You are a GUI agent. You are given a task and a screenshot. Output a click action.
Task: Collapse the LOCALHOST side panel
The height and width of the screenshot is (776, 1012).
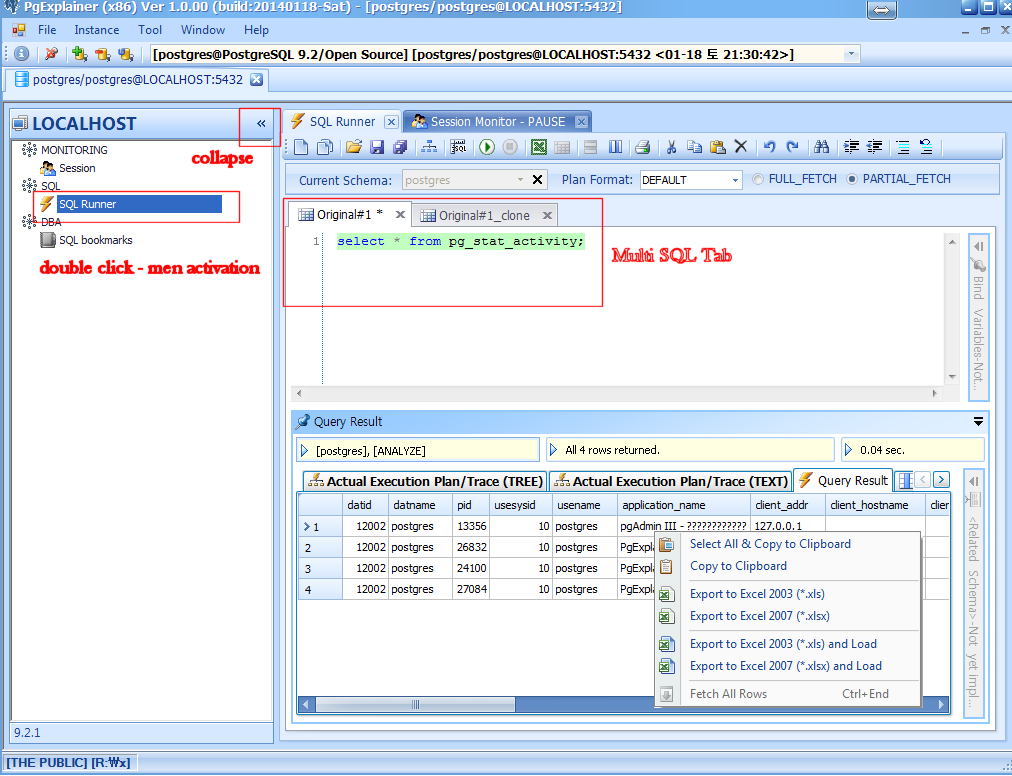tap(261, 123)
